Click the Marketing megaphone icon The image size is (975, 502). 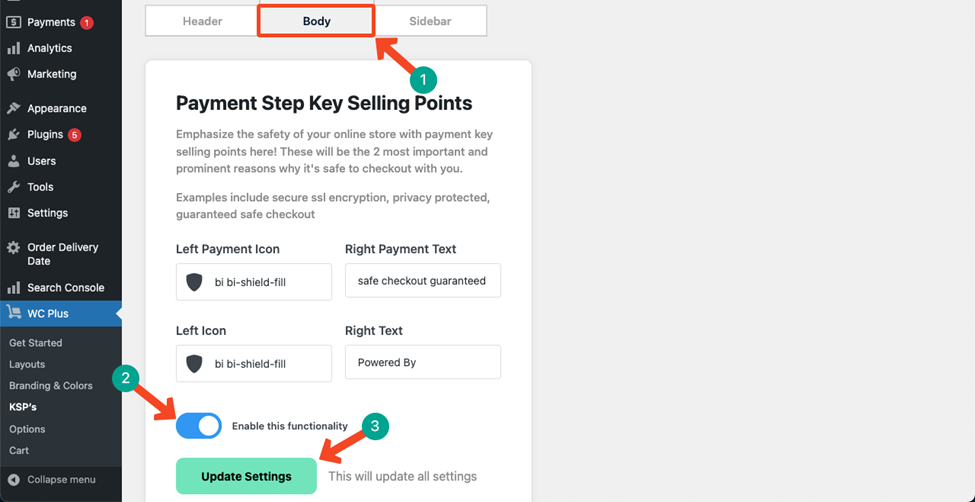[x=14, y=74]
